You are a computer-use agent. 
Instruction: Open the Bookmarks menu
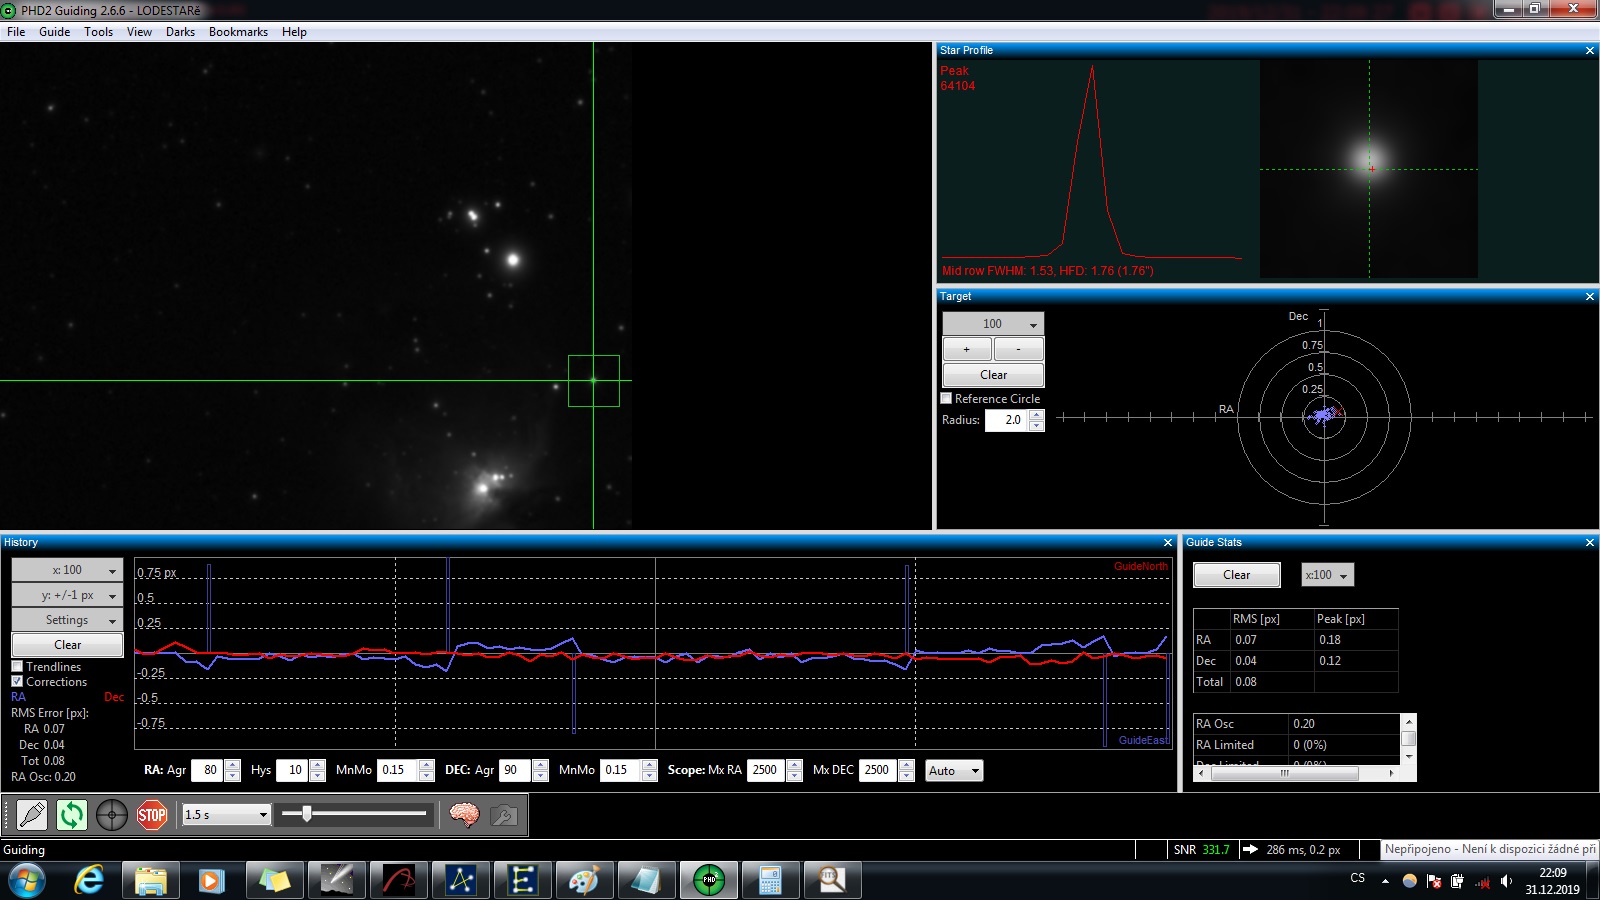pyautogui.click(x=238, y=32)
